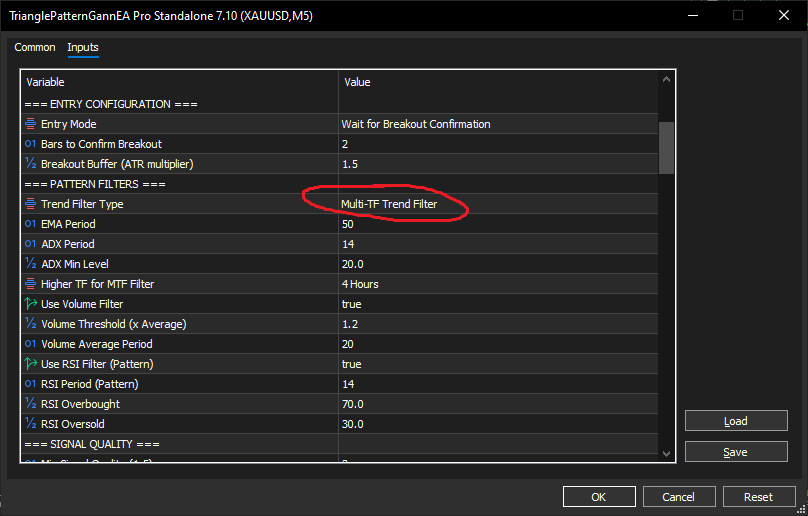Switch to the Common tab
This screenshot has width=808, height=516.
(x=35, y=48)
